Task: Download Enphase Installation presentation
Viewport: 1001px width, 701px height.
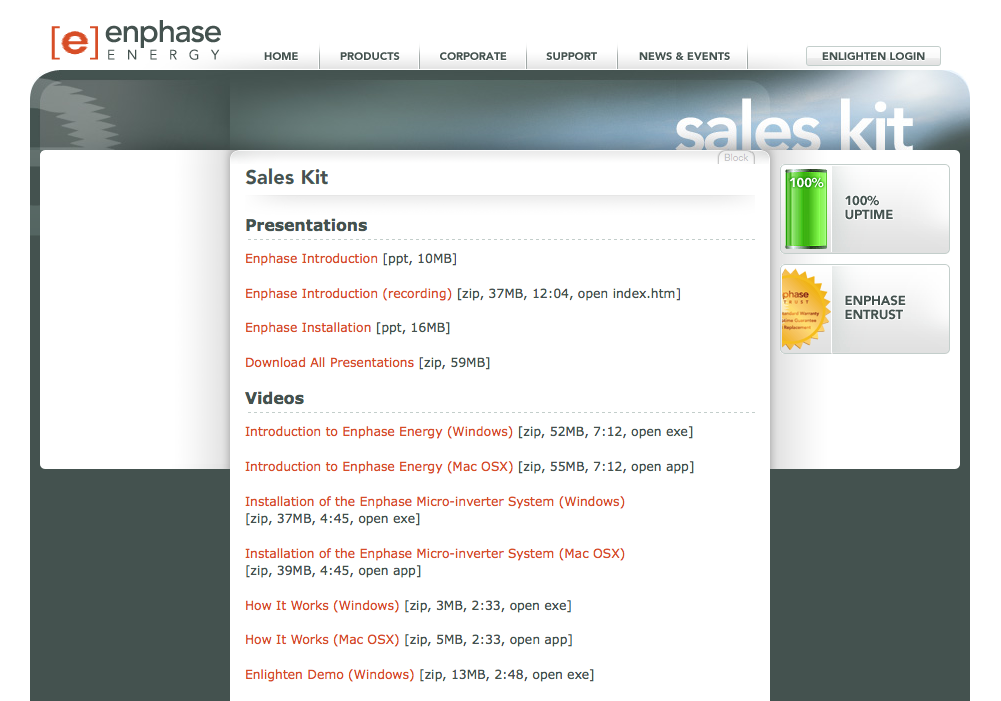Action: (308, 328)
